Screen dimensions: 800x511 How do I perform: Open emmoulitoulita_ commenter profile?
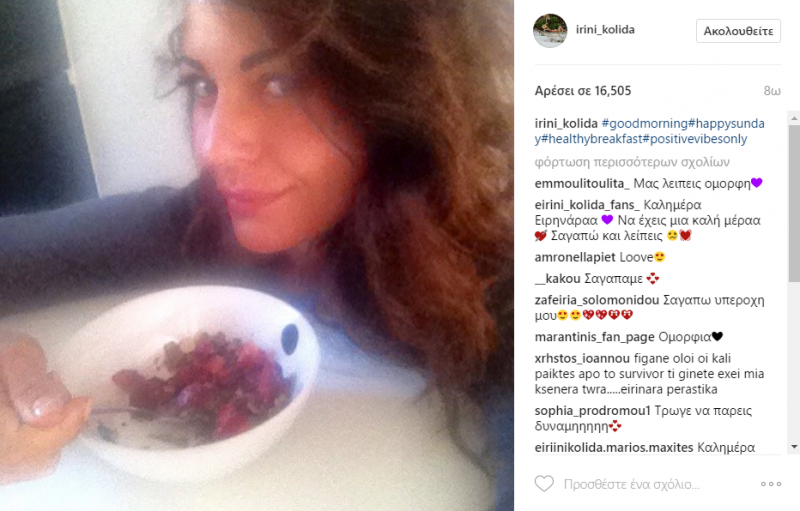click(582, 183)
